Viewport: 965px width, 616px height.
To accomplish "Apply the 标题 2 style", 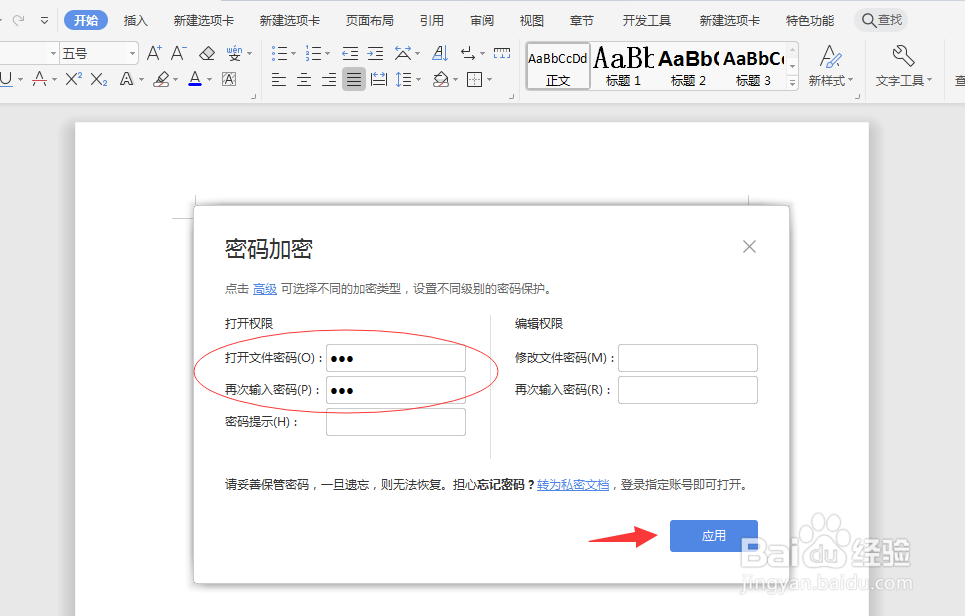I will pyautogui.click(x=688, y=66).
